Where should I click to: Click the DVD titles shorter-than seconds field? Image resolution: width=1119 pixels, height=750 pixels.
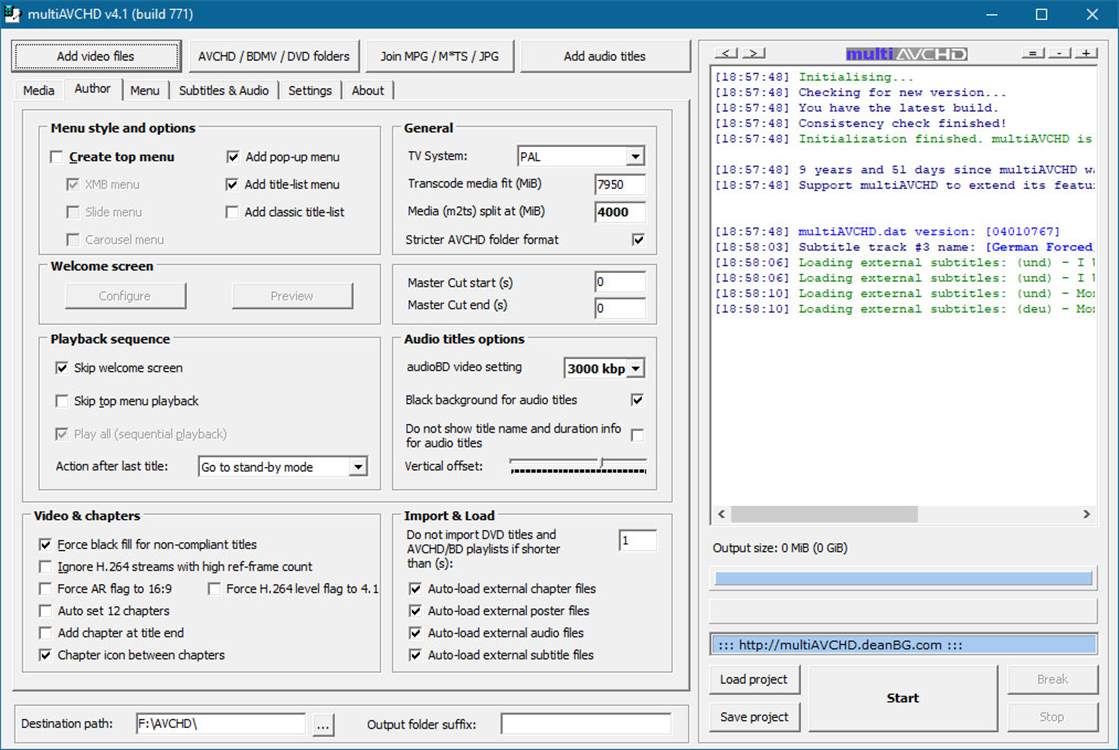tap(637, 540)
